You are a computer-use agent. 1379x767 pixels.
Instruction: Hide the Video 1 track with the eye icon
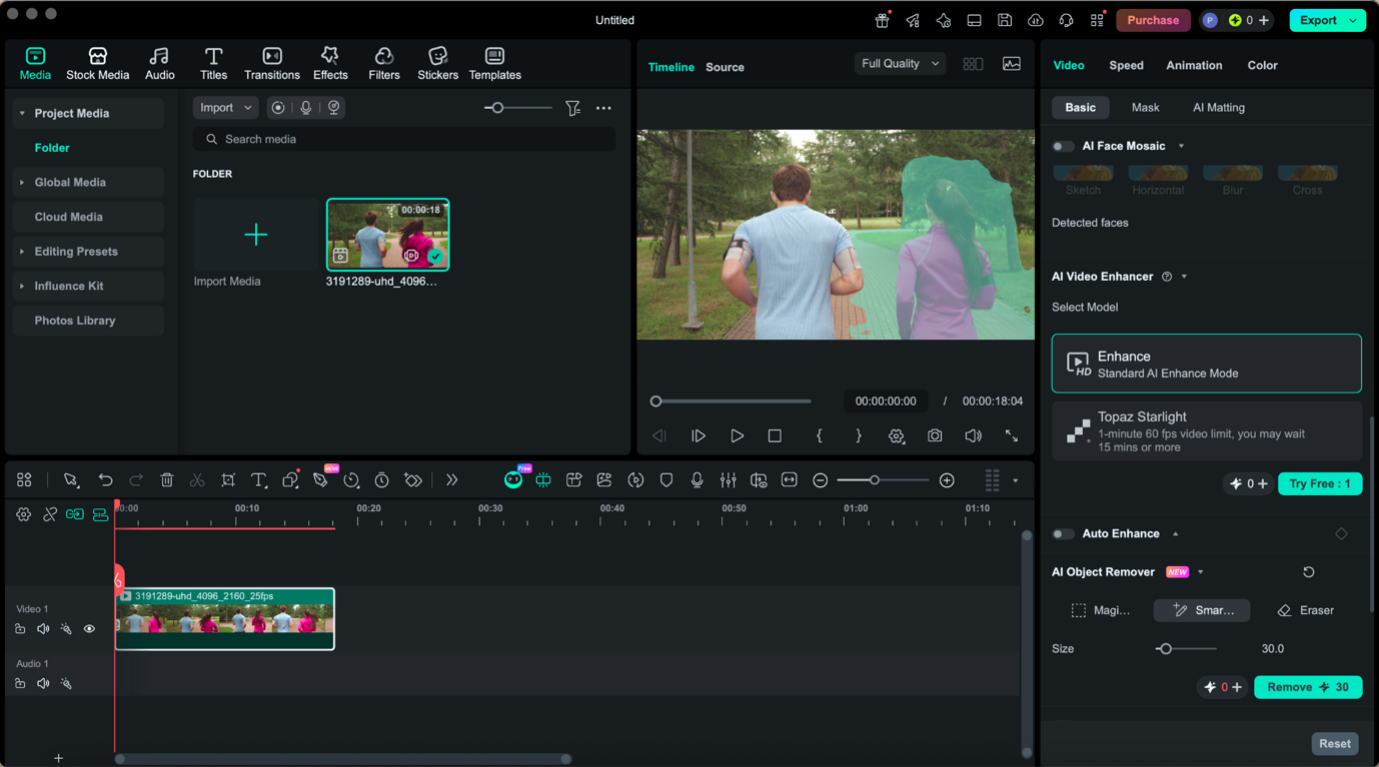89,628
